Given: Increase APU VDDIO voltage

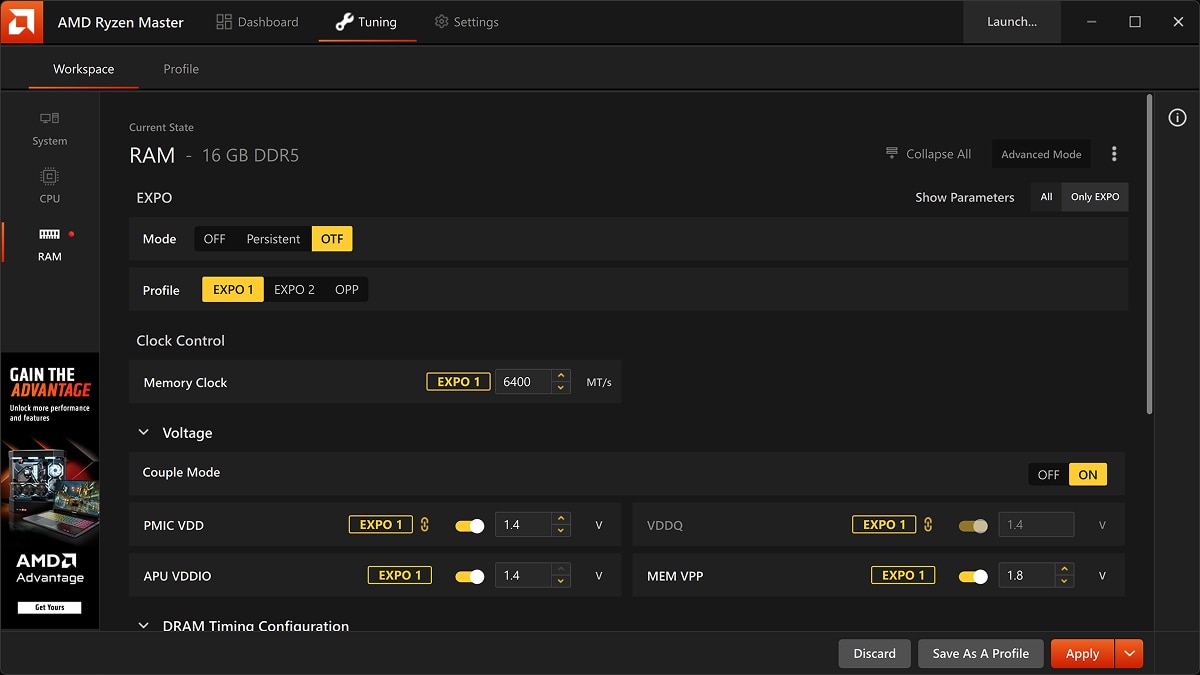Looking at the screenshot, I should (x=561, y=570).
